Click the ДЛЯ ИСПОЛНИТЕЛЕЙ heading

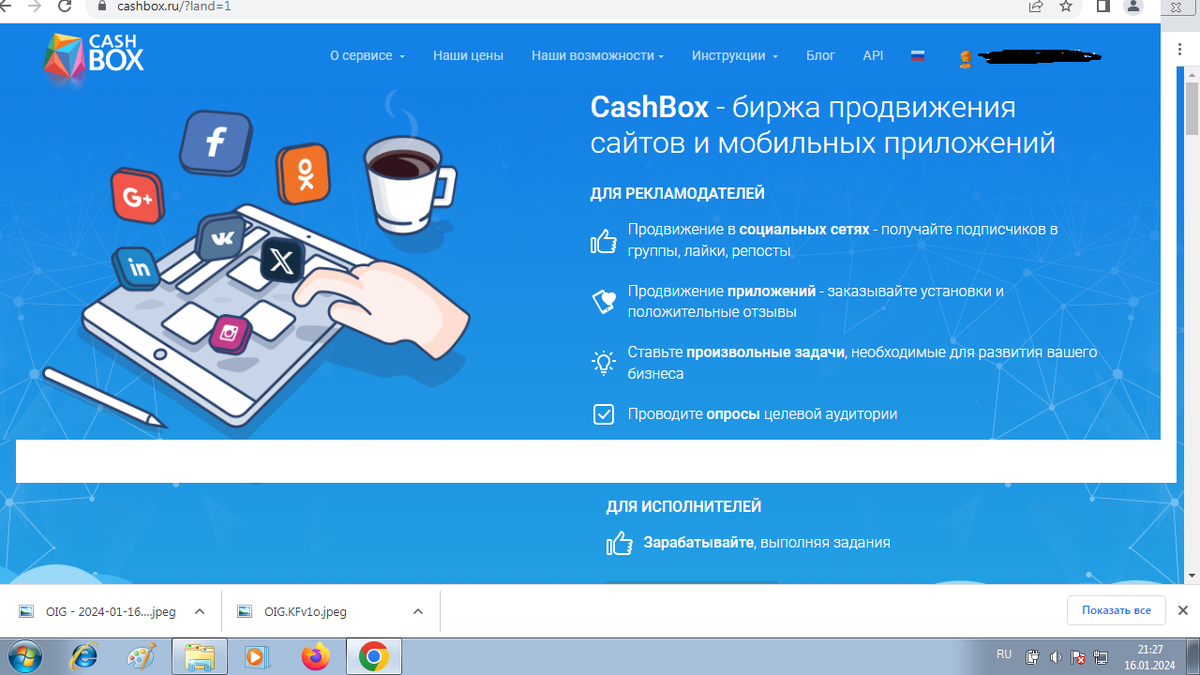coord(684,507)
